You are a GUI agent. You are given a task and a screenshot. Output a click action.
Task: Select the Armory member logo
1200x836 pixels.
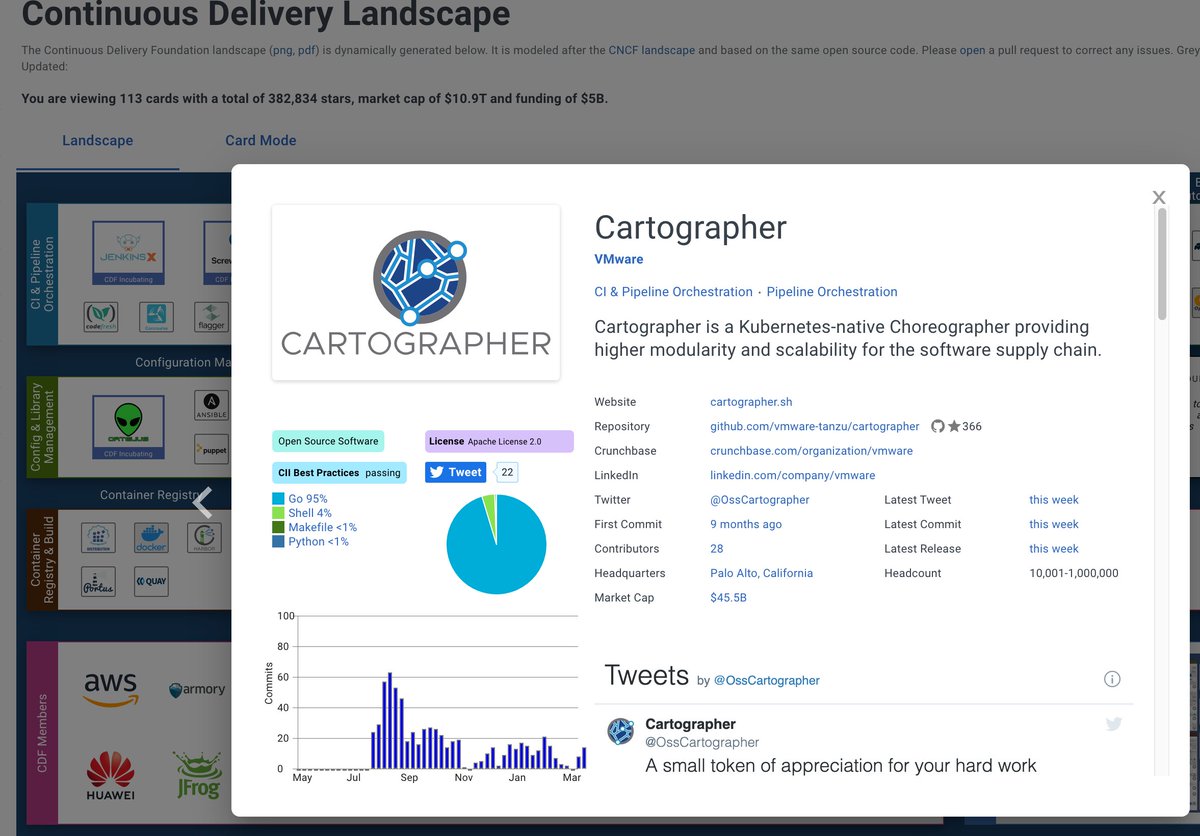coord(197,690)
